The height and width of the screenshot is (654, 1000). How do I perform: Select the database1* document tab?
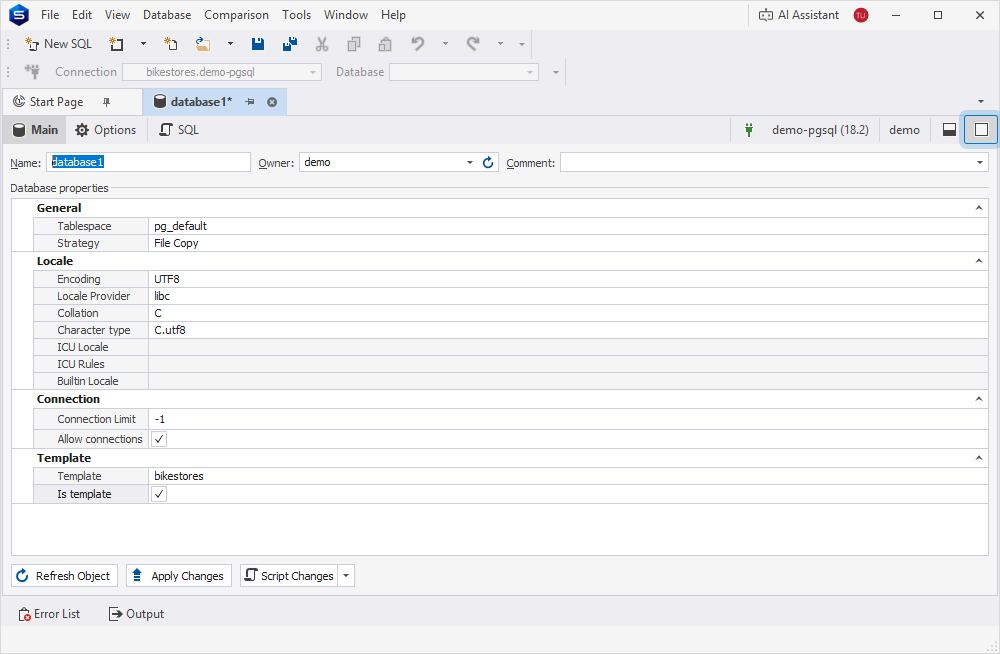click(201, 102)
